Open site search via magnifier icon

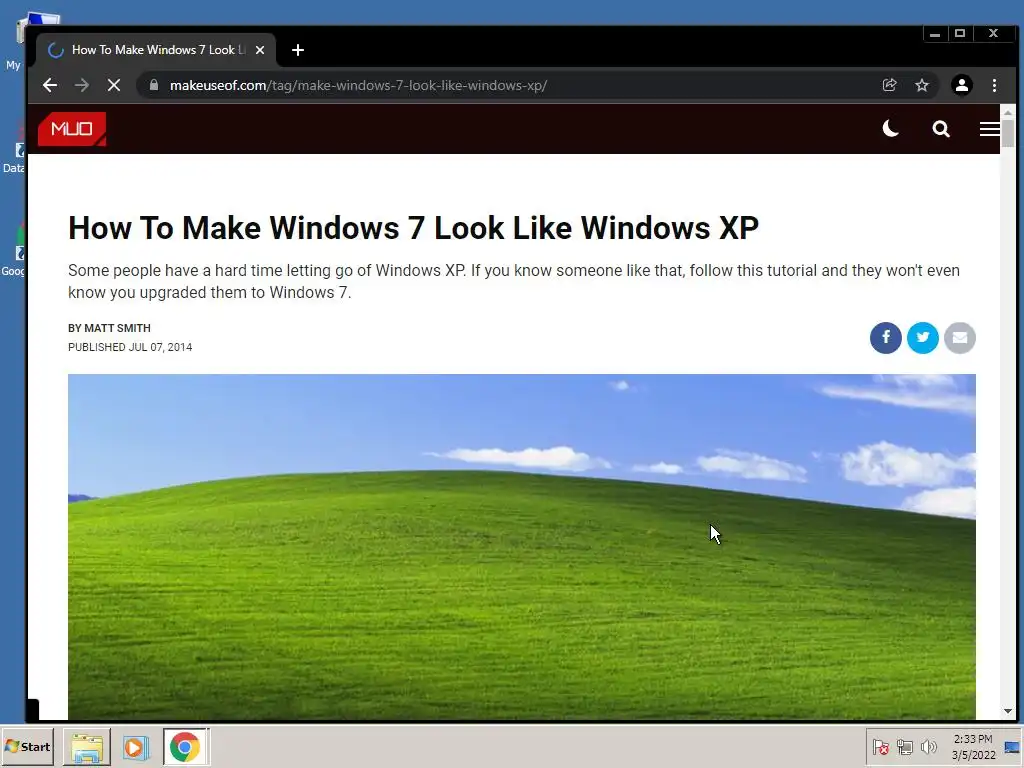(x=940, y=129)
